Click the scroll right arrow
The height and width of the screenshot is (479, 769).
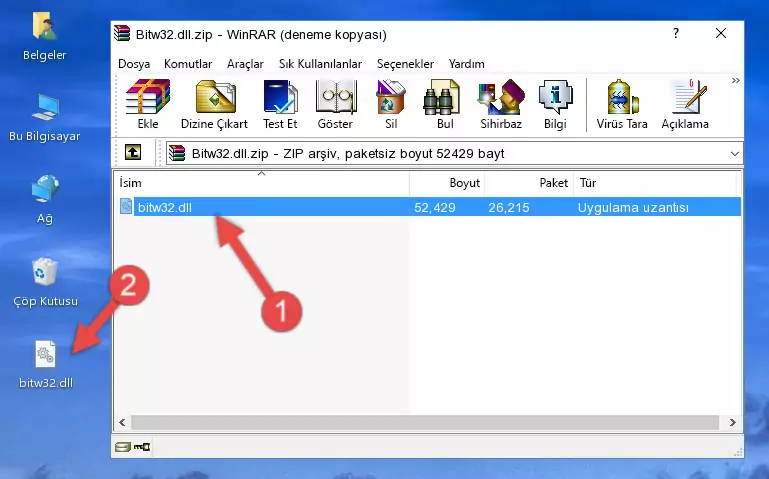(x=732, y=422)
